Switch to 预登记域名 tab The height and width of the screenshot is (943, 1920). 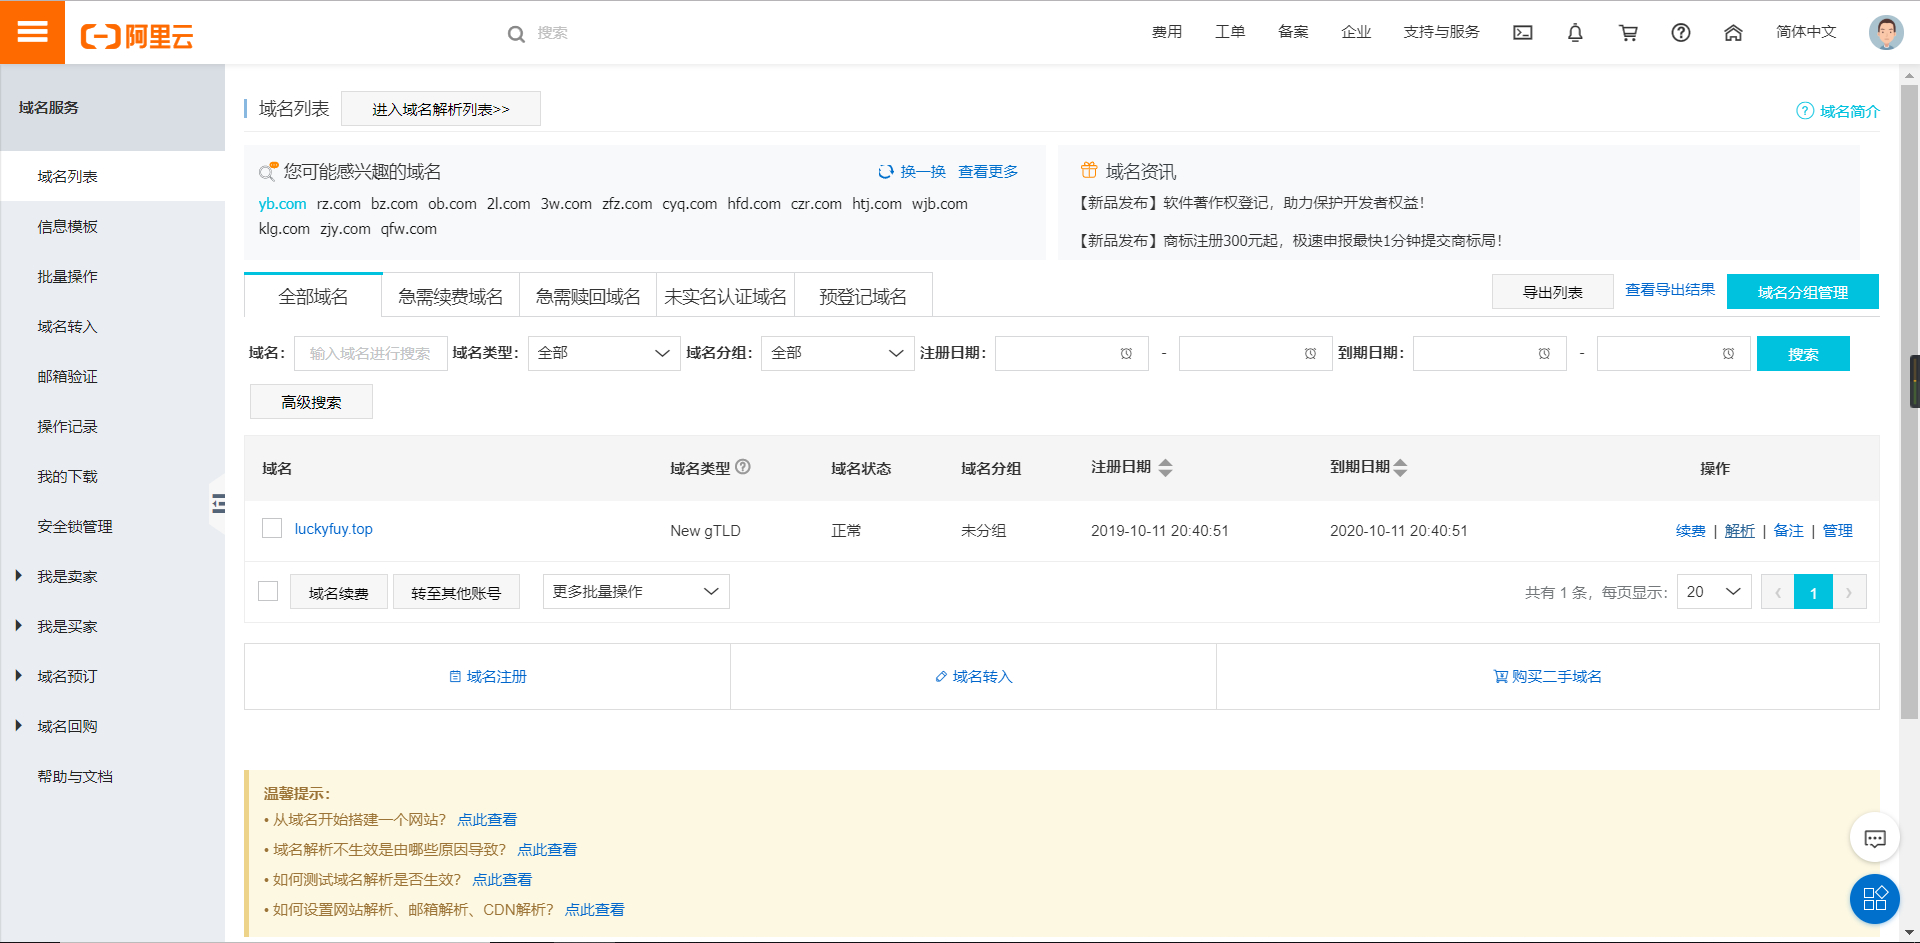(x=863, y=296)
